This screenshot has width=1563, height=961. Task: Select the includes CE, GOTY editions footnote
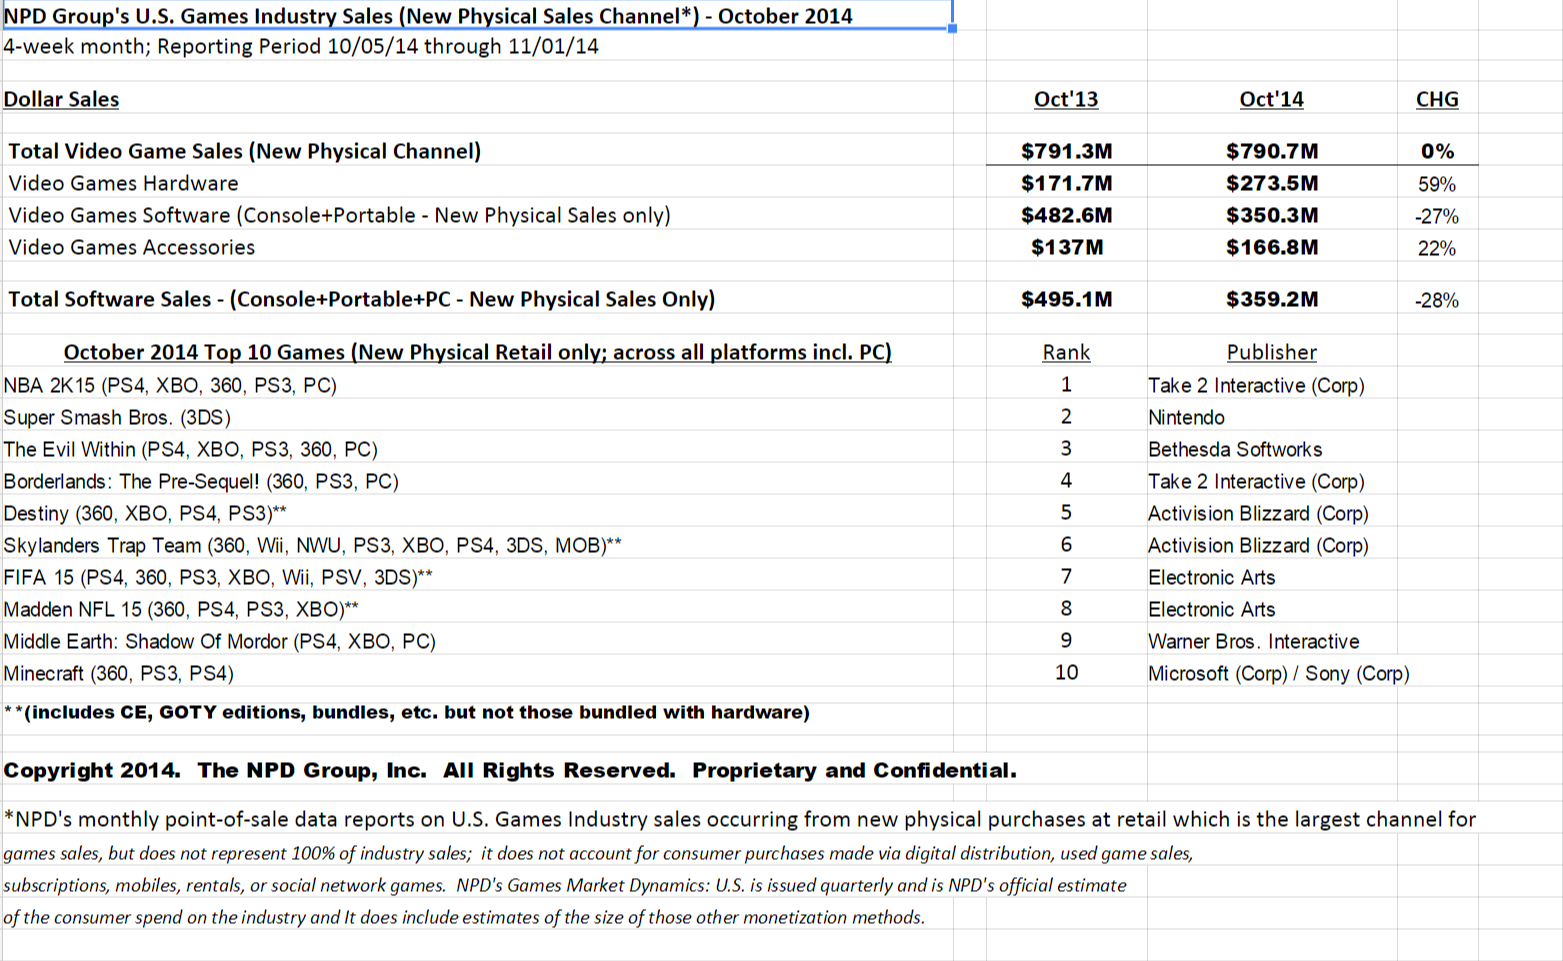(x=407, y=712)
